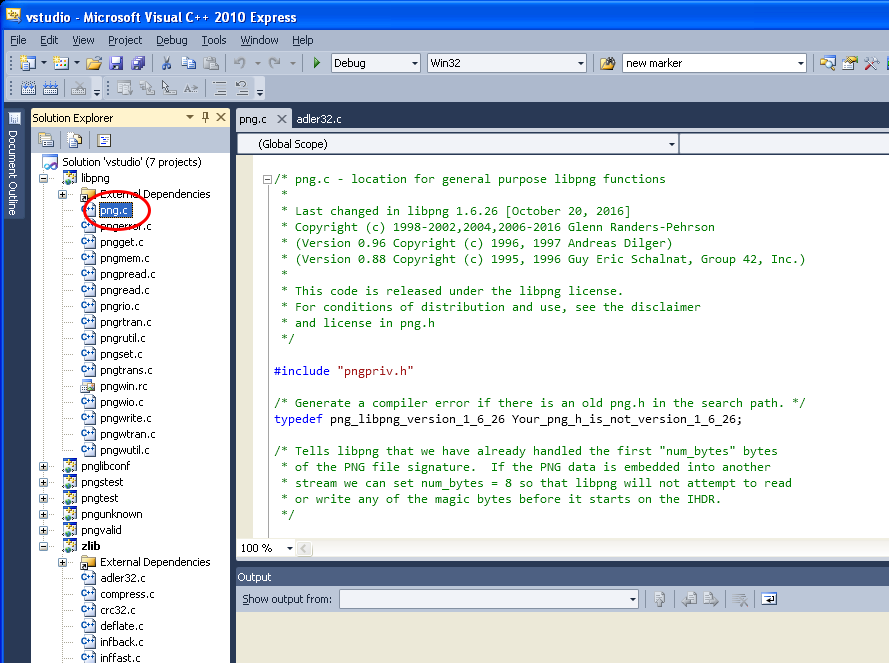Select pngwin.rc resource file
The image size is (889, 663).
coord(124,386)
